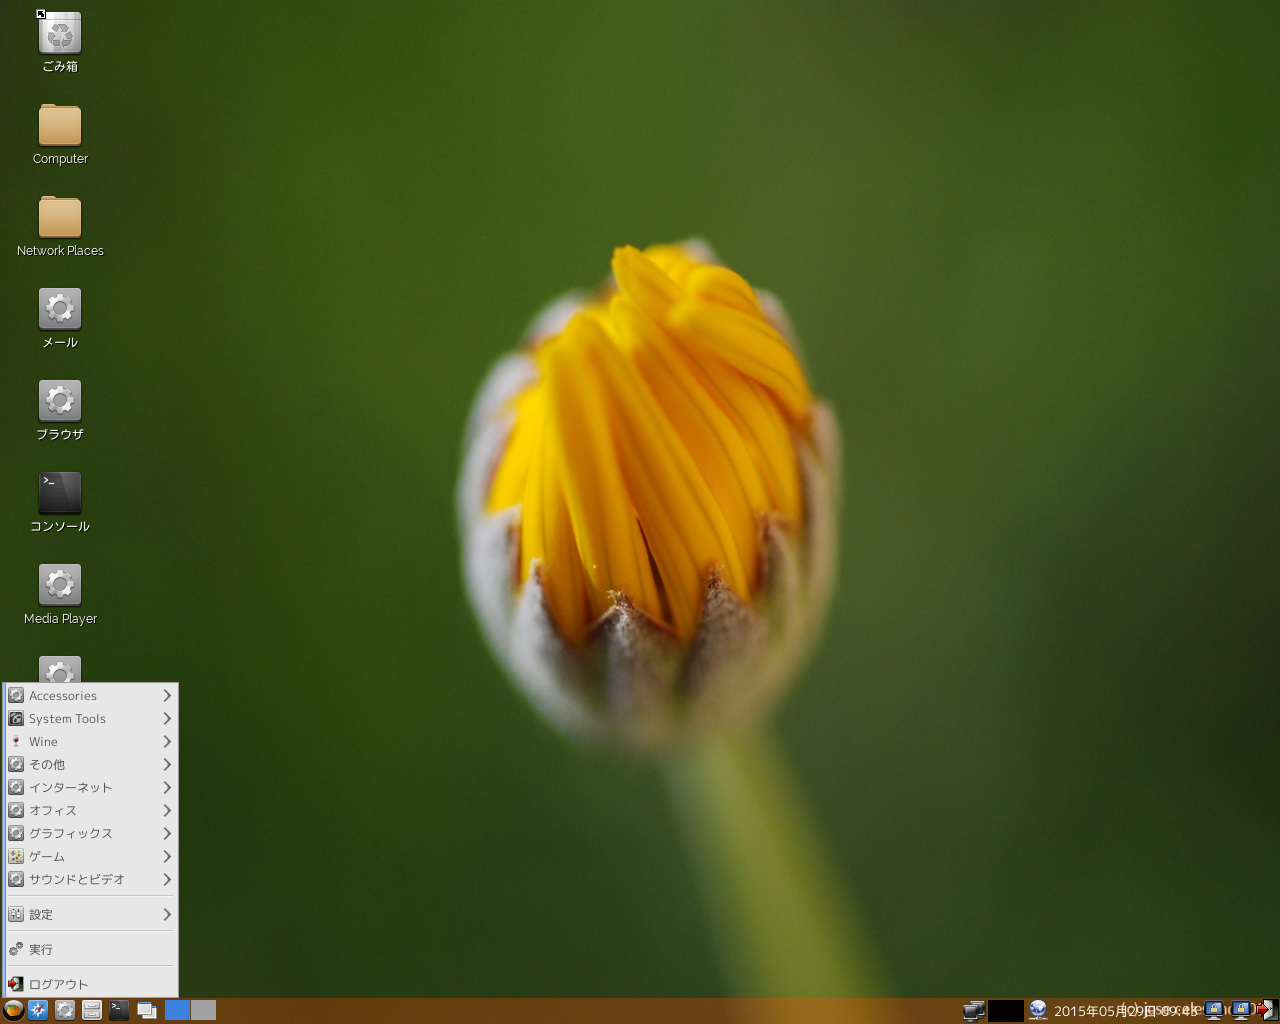This screenshot has width=1280, height=1024.
Task: Open the file cabinet launcher in the taskbar
Action: click(x=92, y=1010)
